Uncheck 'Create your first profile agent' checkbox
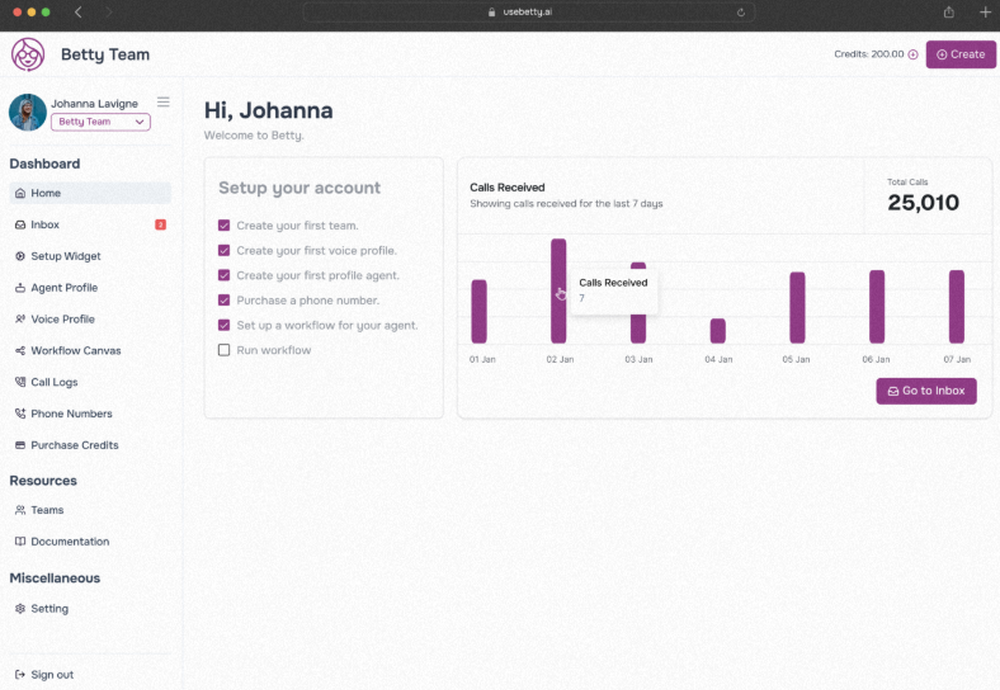 pos(224,275)
